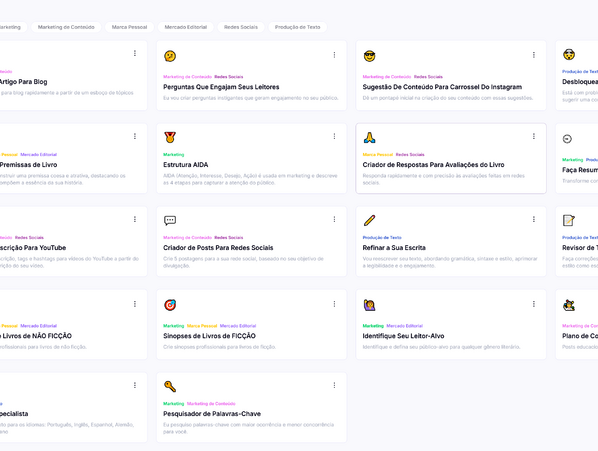Screen dimensions: 598x451
Task: Open three-dot menu on Estrutura AIDA card
Action: pyautogui.click(x=334, y=136)
